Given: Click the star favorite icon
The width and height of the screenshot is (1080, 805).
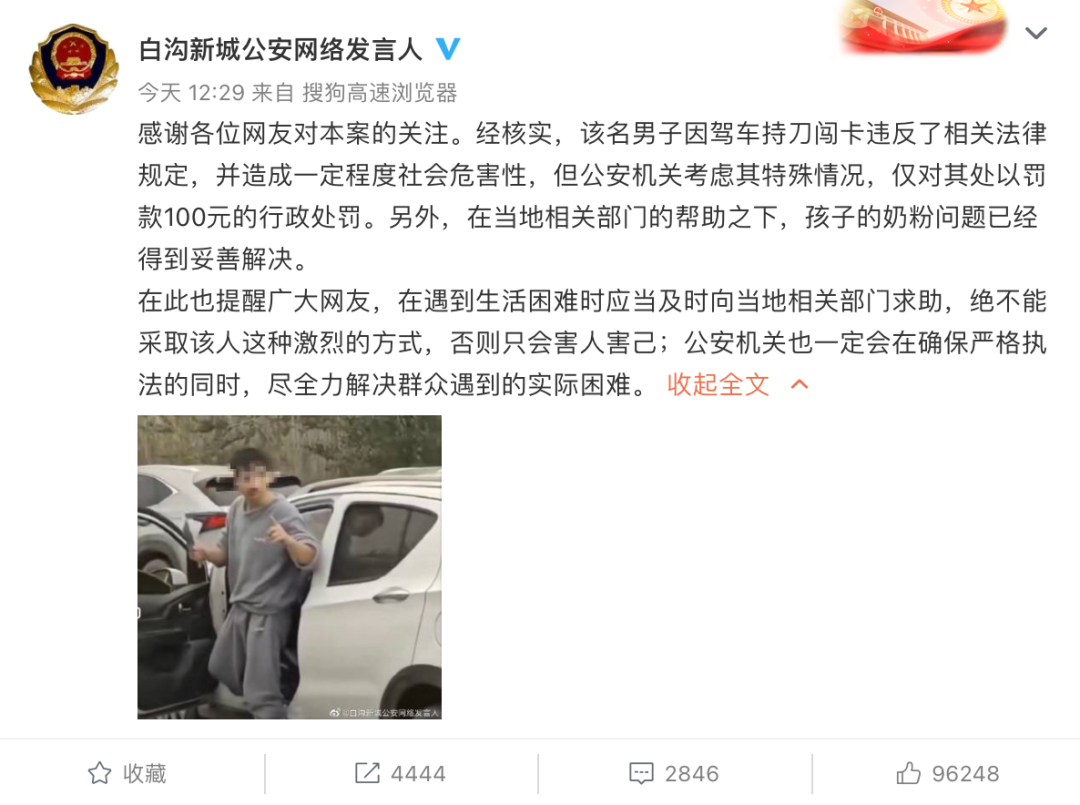Looking at the screenshot, I should [x=99, y=773].
